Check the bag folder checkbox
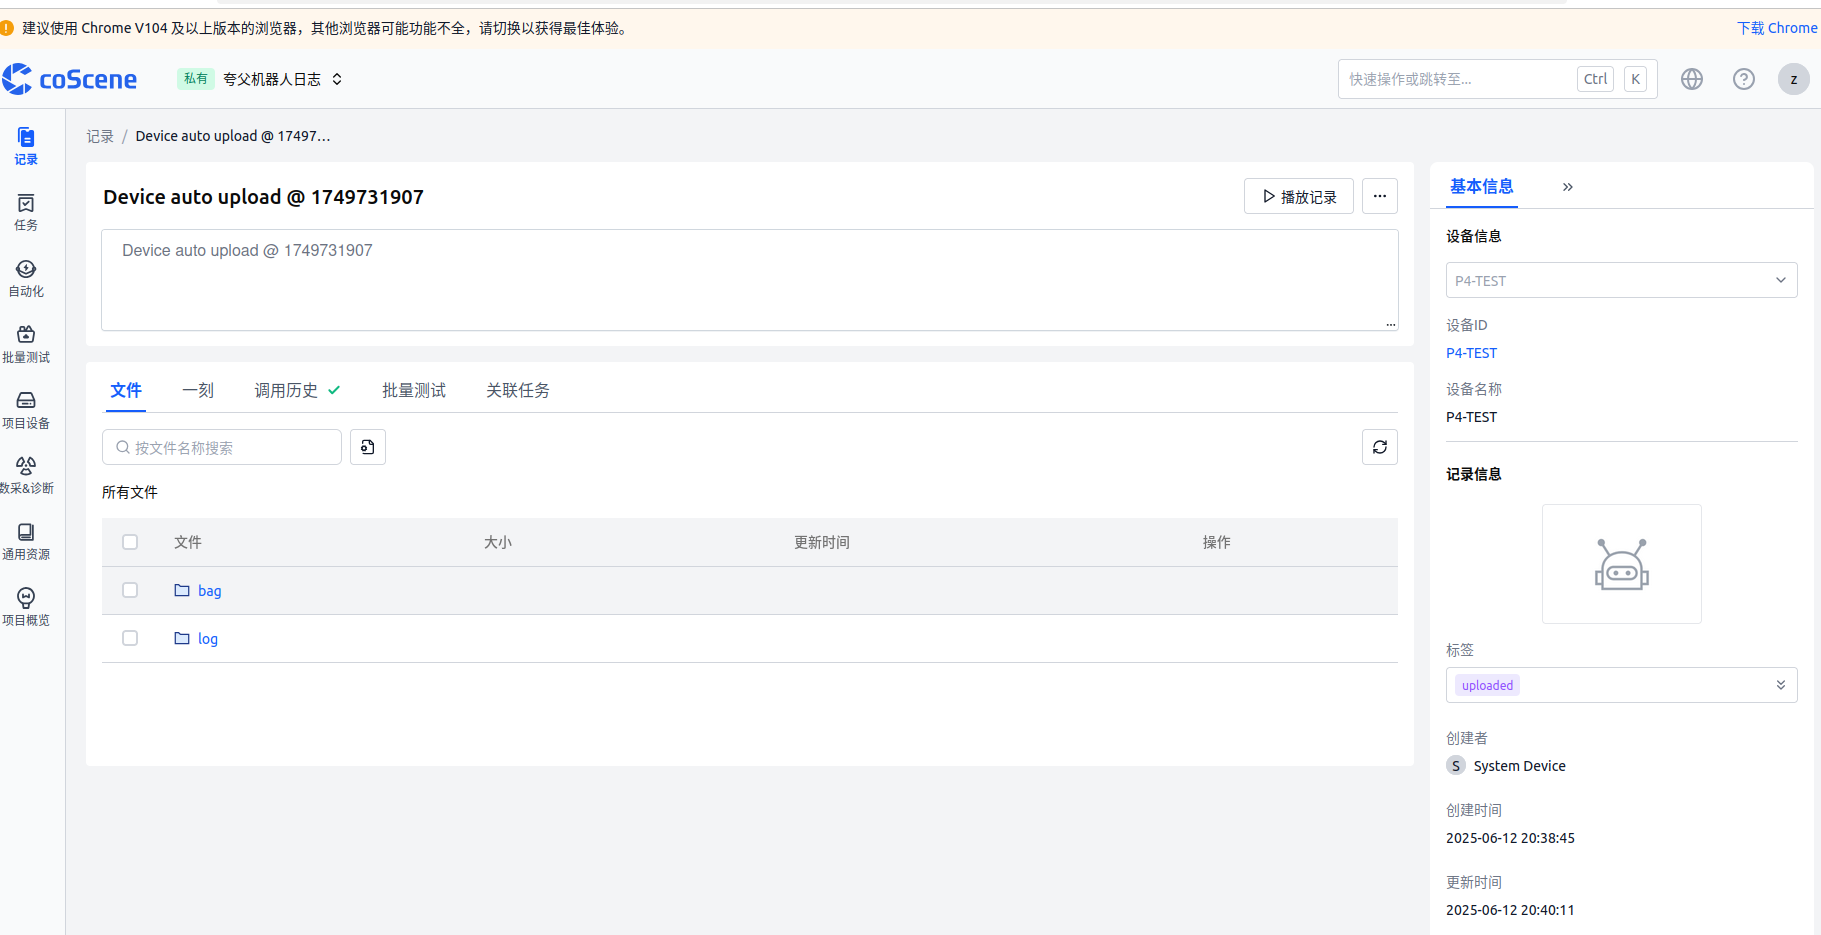This screenshot has height=935, width=1821. click(x=130, y=590)
